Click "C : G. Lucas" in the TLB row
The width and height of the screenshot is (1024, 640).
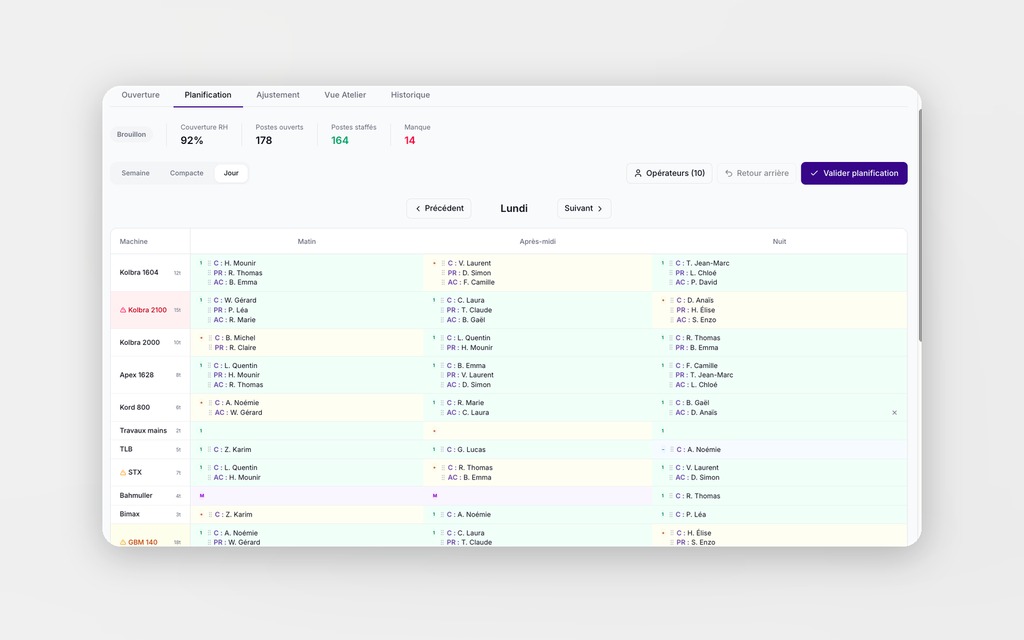point(466,449)
